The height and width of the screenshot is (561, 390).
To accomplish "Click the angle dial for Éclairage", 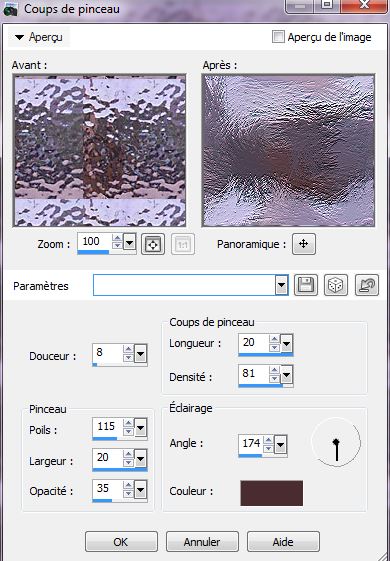I will click(336, 443).
